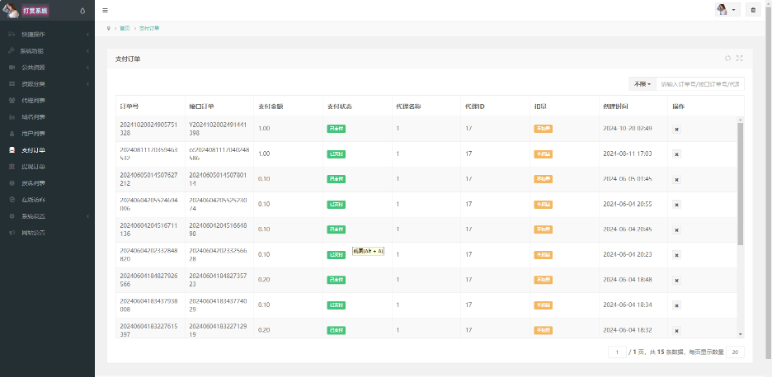Click the orange badge in the 2024-10-20 02:49 row

click(x=543, y=129)
